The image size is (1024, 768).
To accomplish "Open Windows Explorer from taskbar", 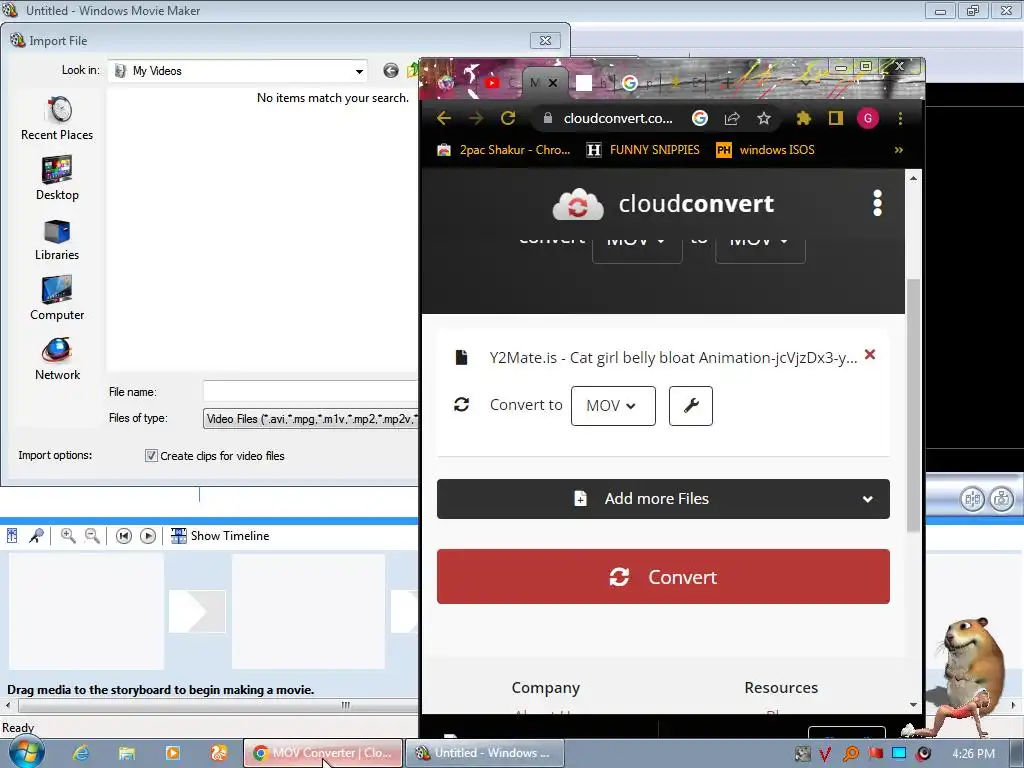I will 127,753.
